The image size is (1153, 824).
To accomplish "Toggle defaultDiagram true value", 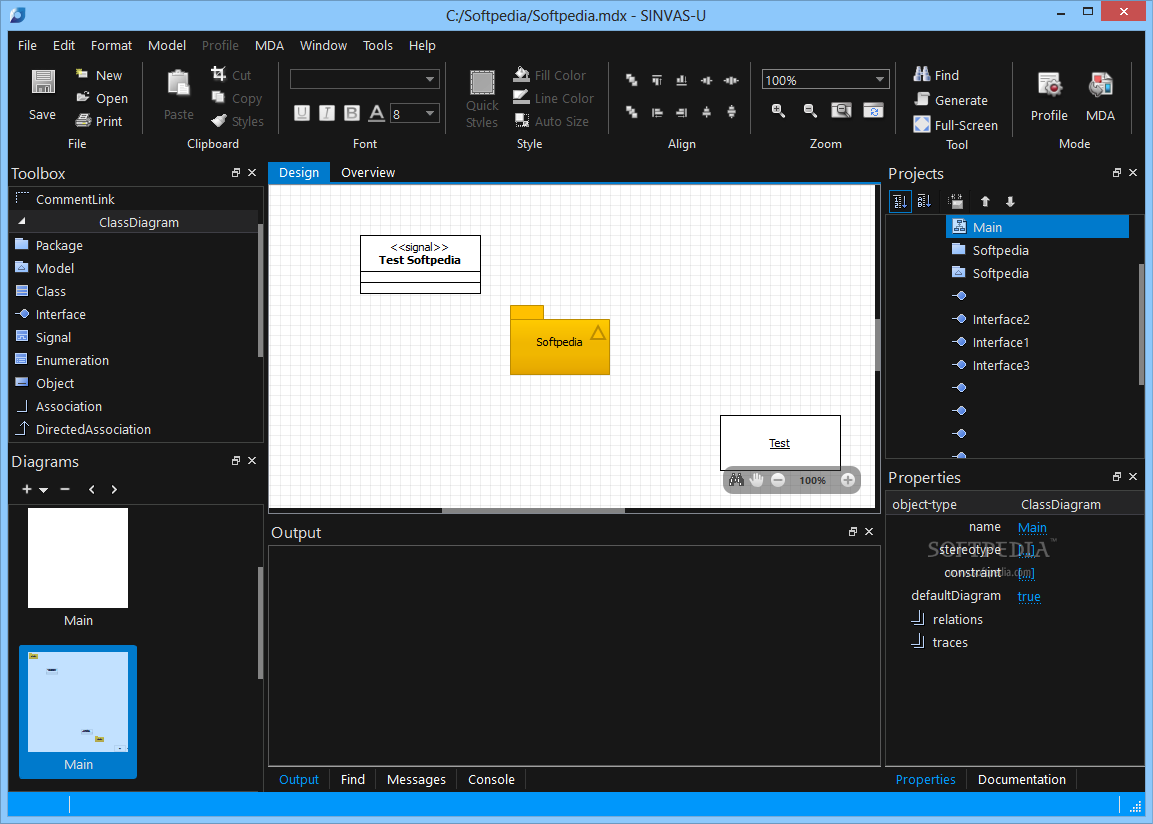I will [x=1029, y=597].
